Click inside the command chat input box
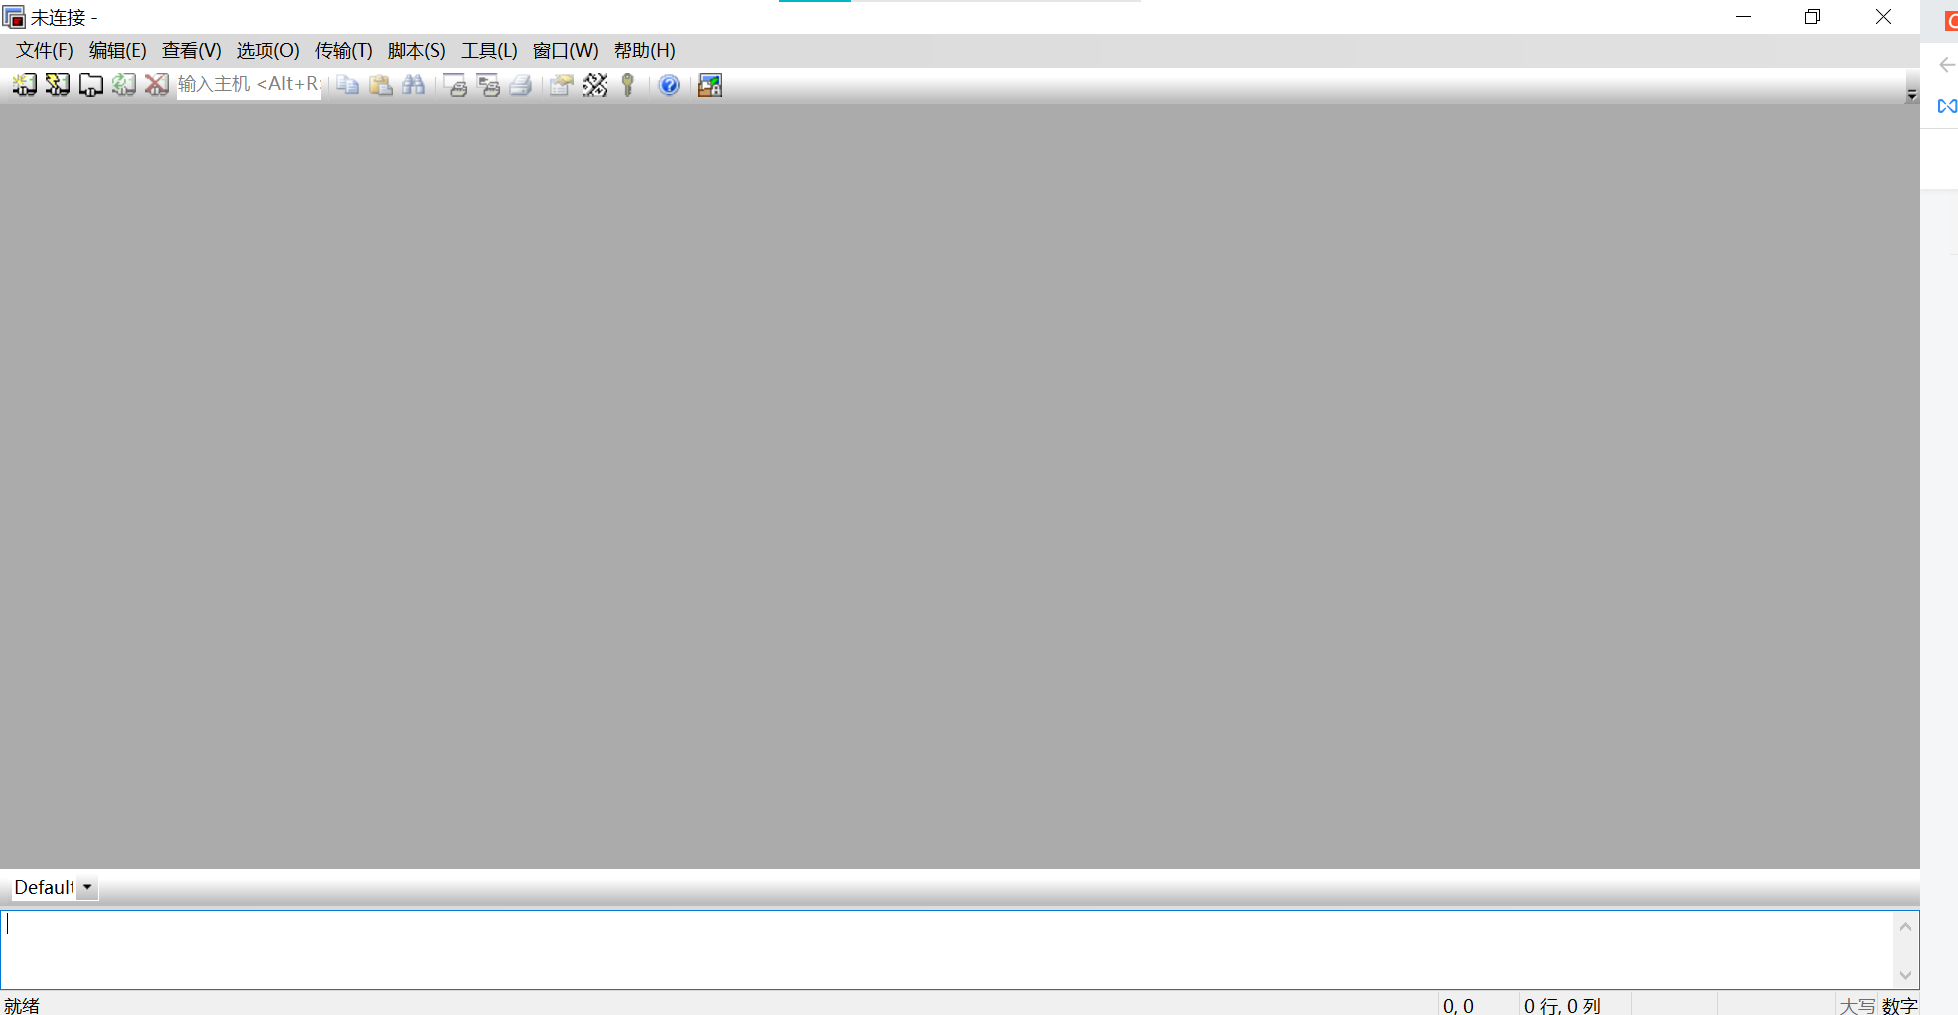 947,949
